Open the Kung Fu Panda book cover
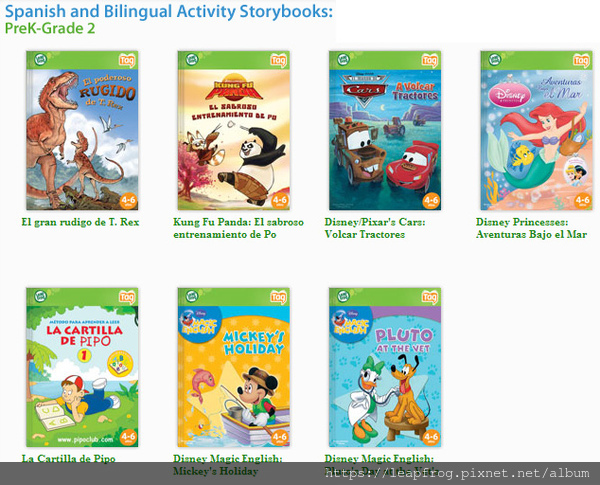The image size is (600, 485). [233, 131]
